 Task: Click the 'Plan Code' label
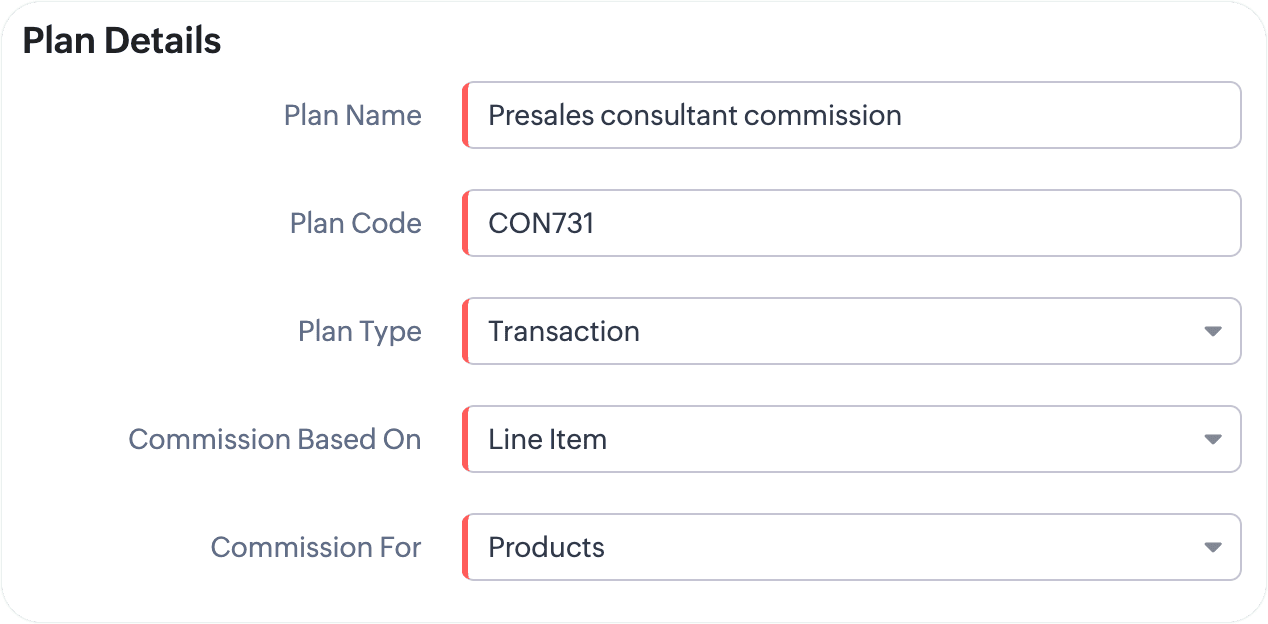(356, 223)
